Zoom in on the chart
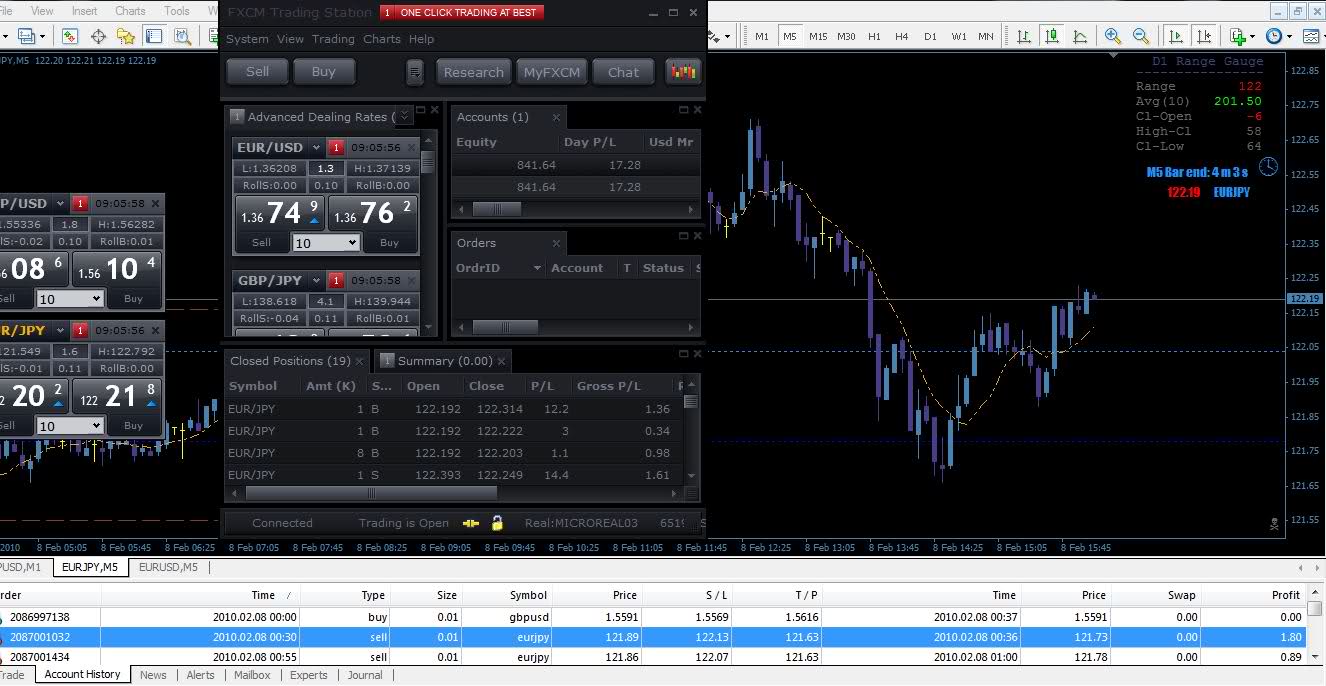This screenshot has height=686, width=1326. [1112, 36]
